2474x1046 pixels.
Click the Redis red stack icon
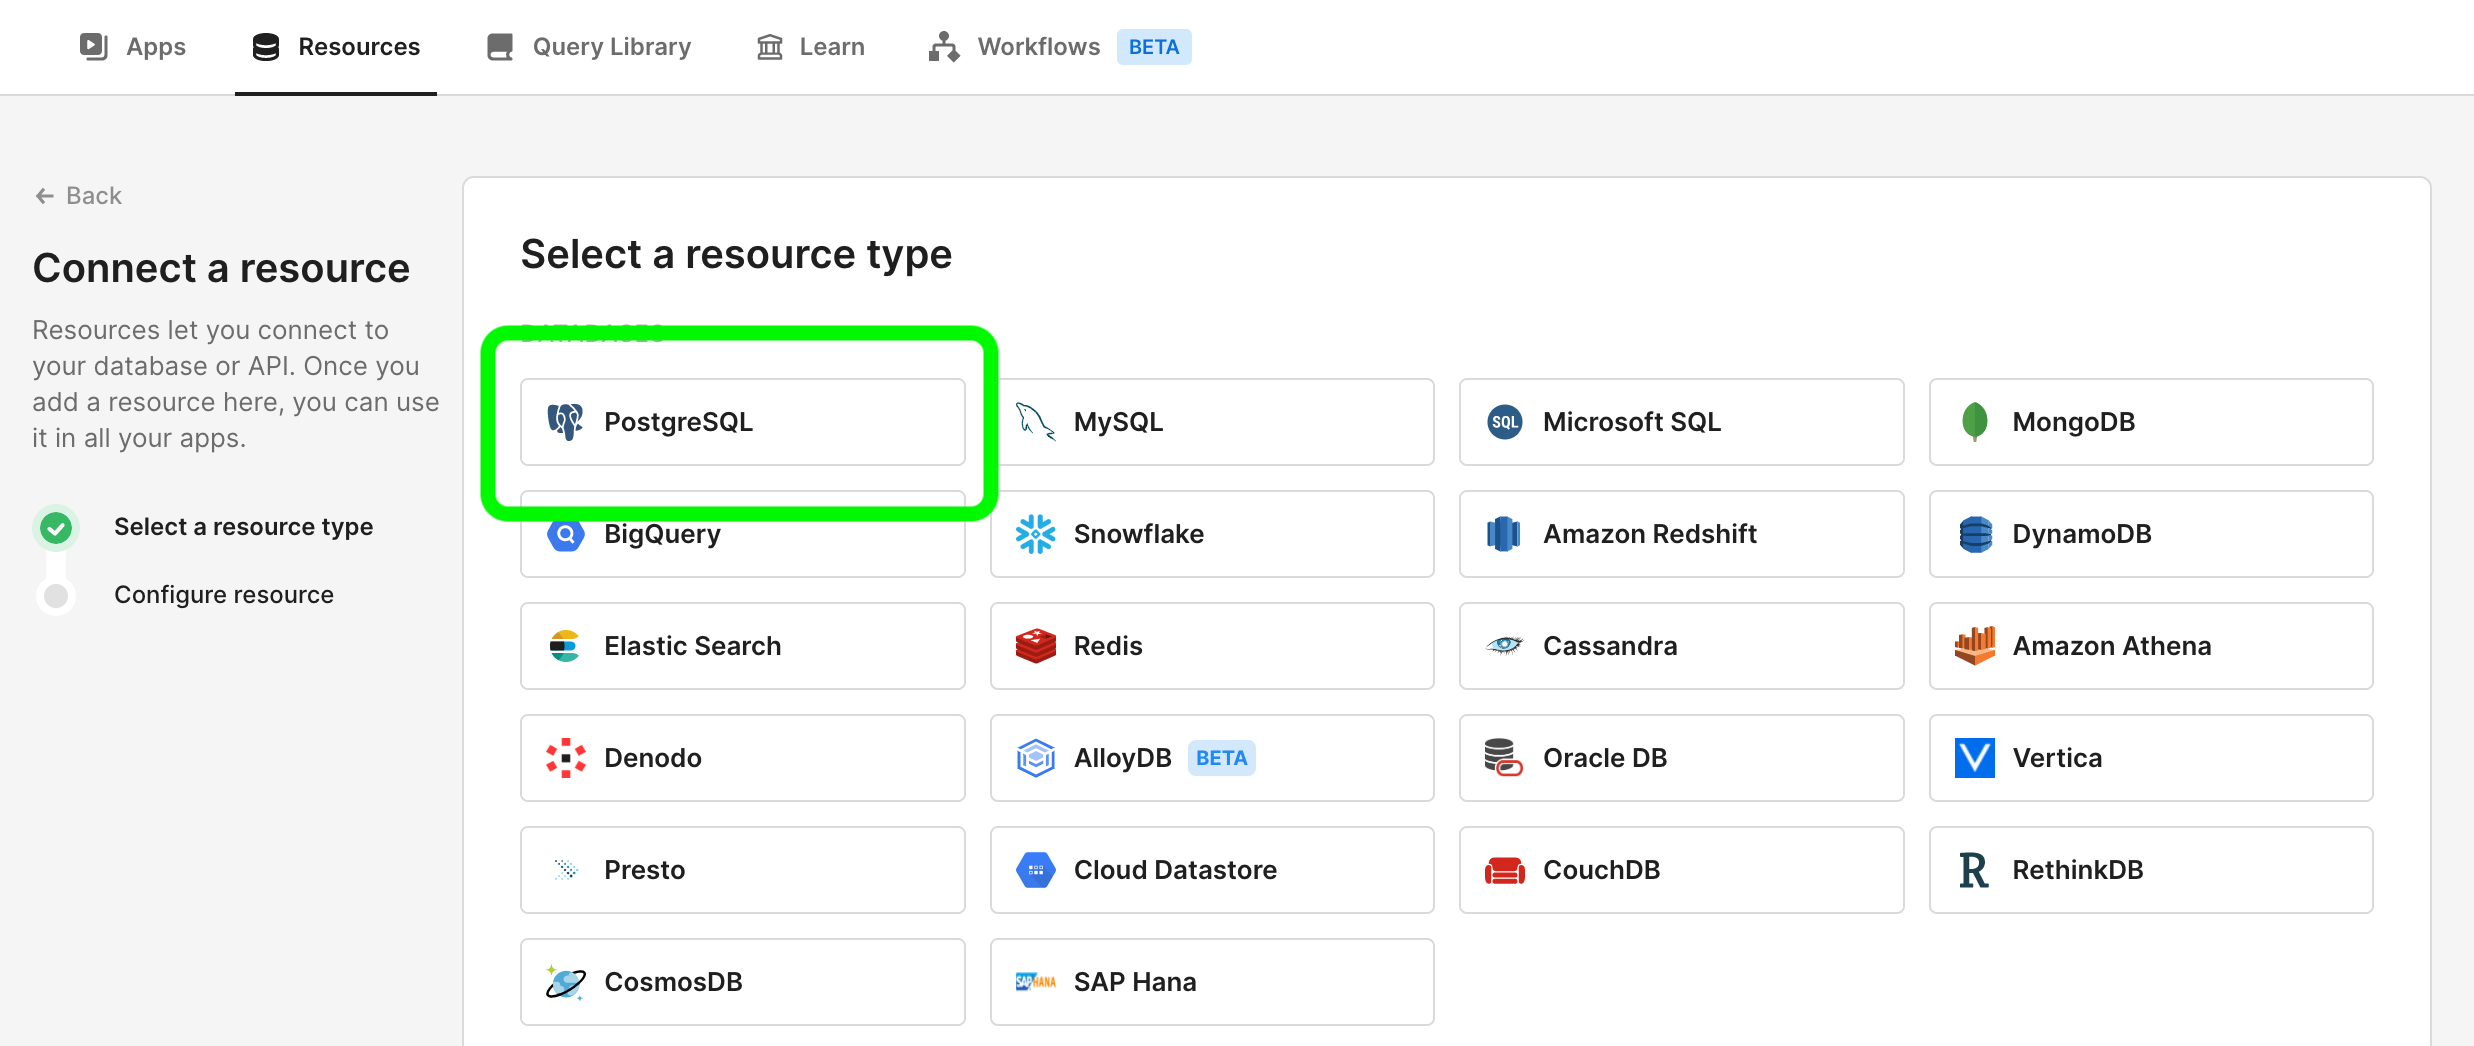click(x=1035, y=646)
